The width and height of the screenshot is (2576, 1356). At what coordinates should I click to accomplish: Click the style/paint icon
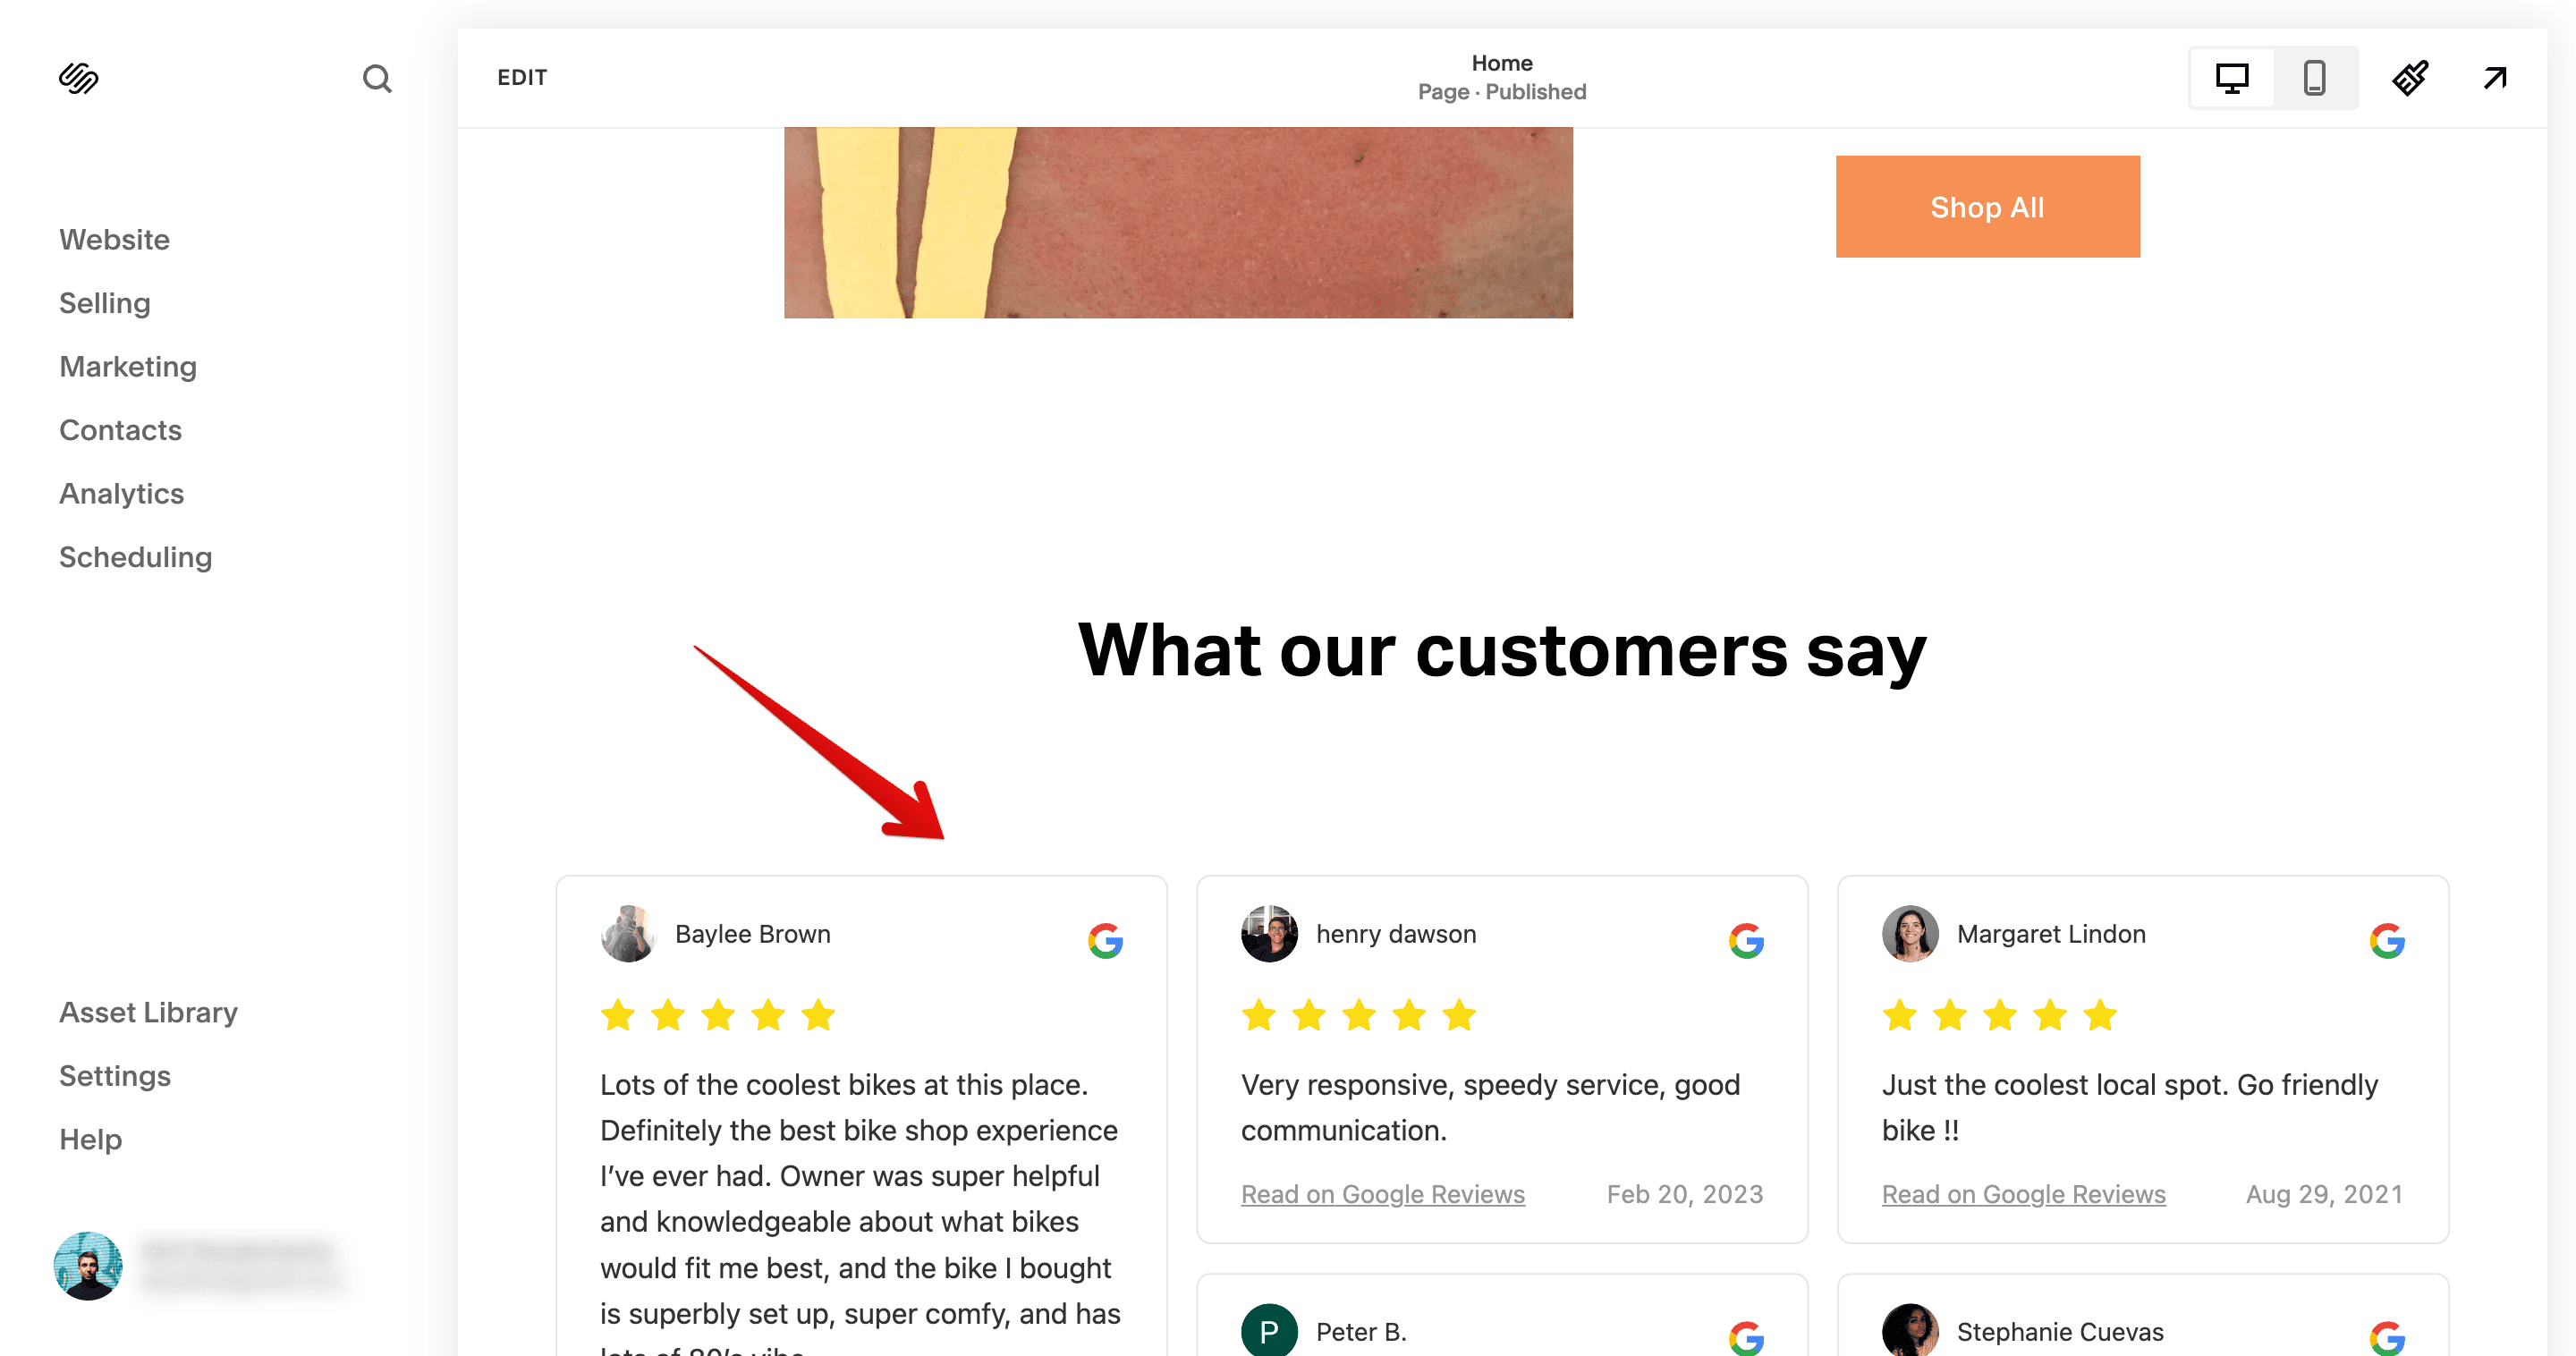coord(2409,77)
